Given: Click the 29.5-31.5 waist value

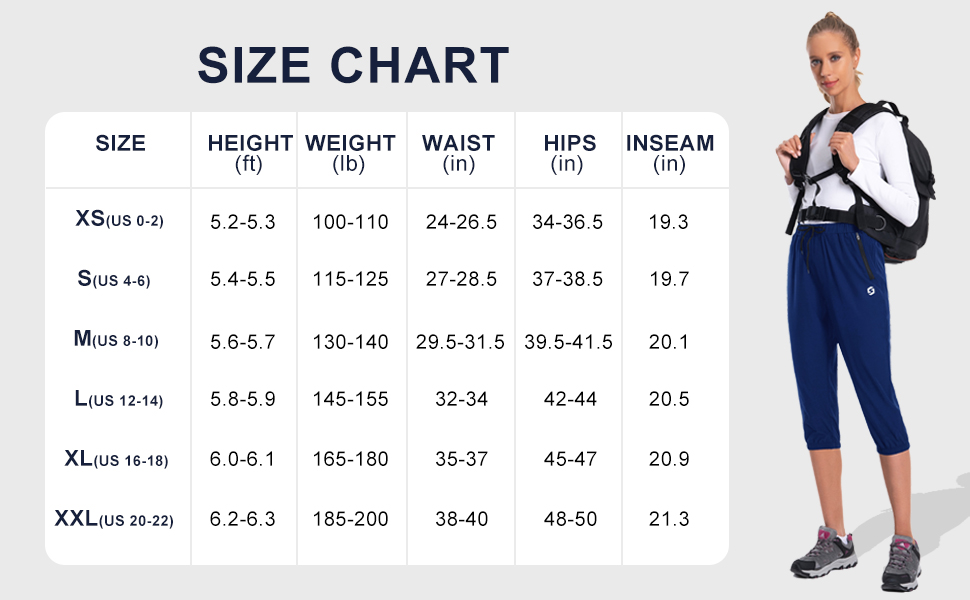Looking at the screenshot, I should click(x=460, y=342).
